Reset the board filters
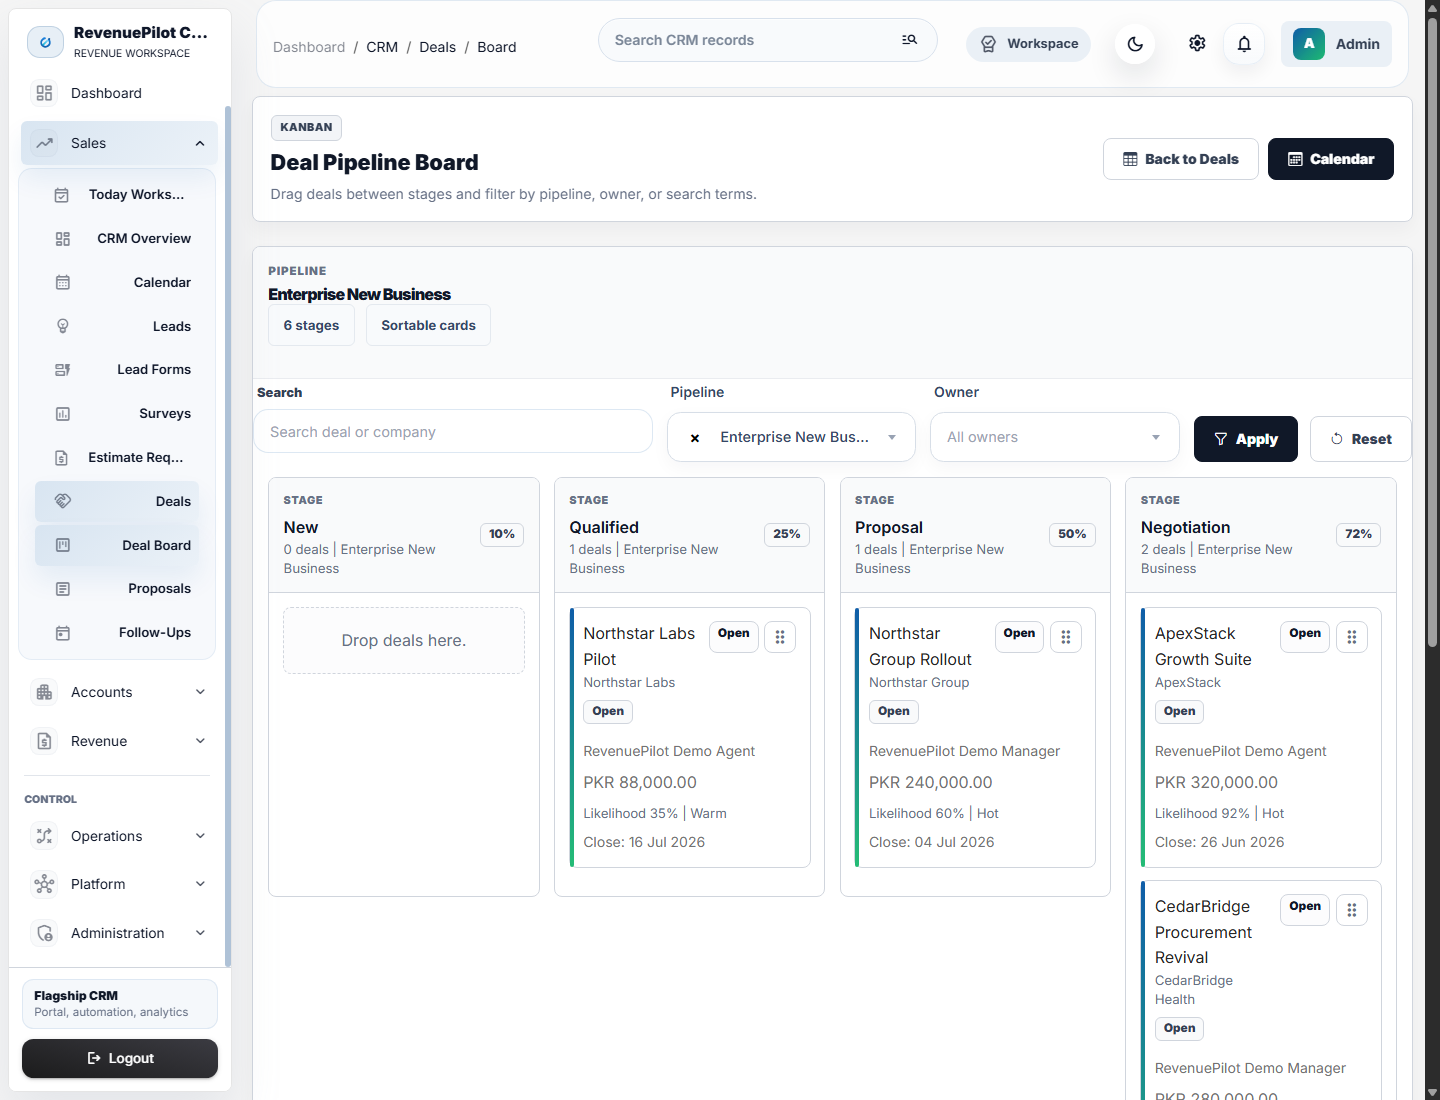This screenshot has height=1100, width=1440. [x=1361, y=439]
